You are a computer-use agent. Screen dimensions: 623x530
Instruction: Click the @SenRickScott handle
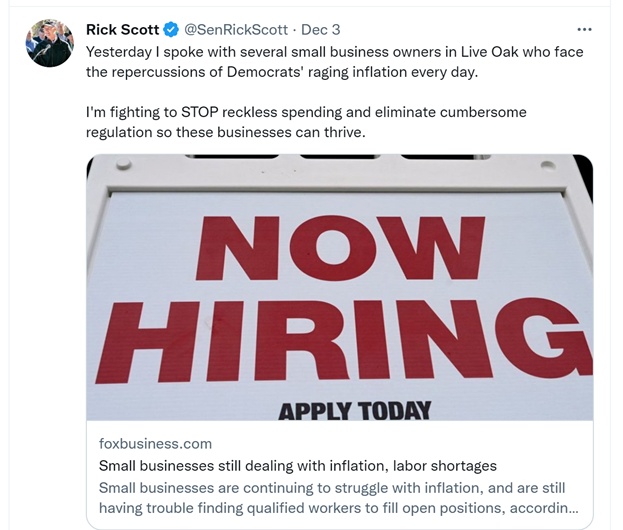click(x=235, y=30)
